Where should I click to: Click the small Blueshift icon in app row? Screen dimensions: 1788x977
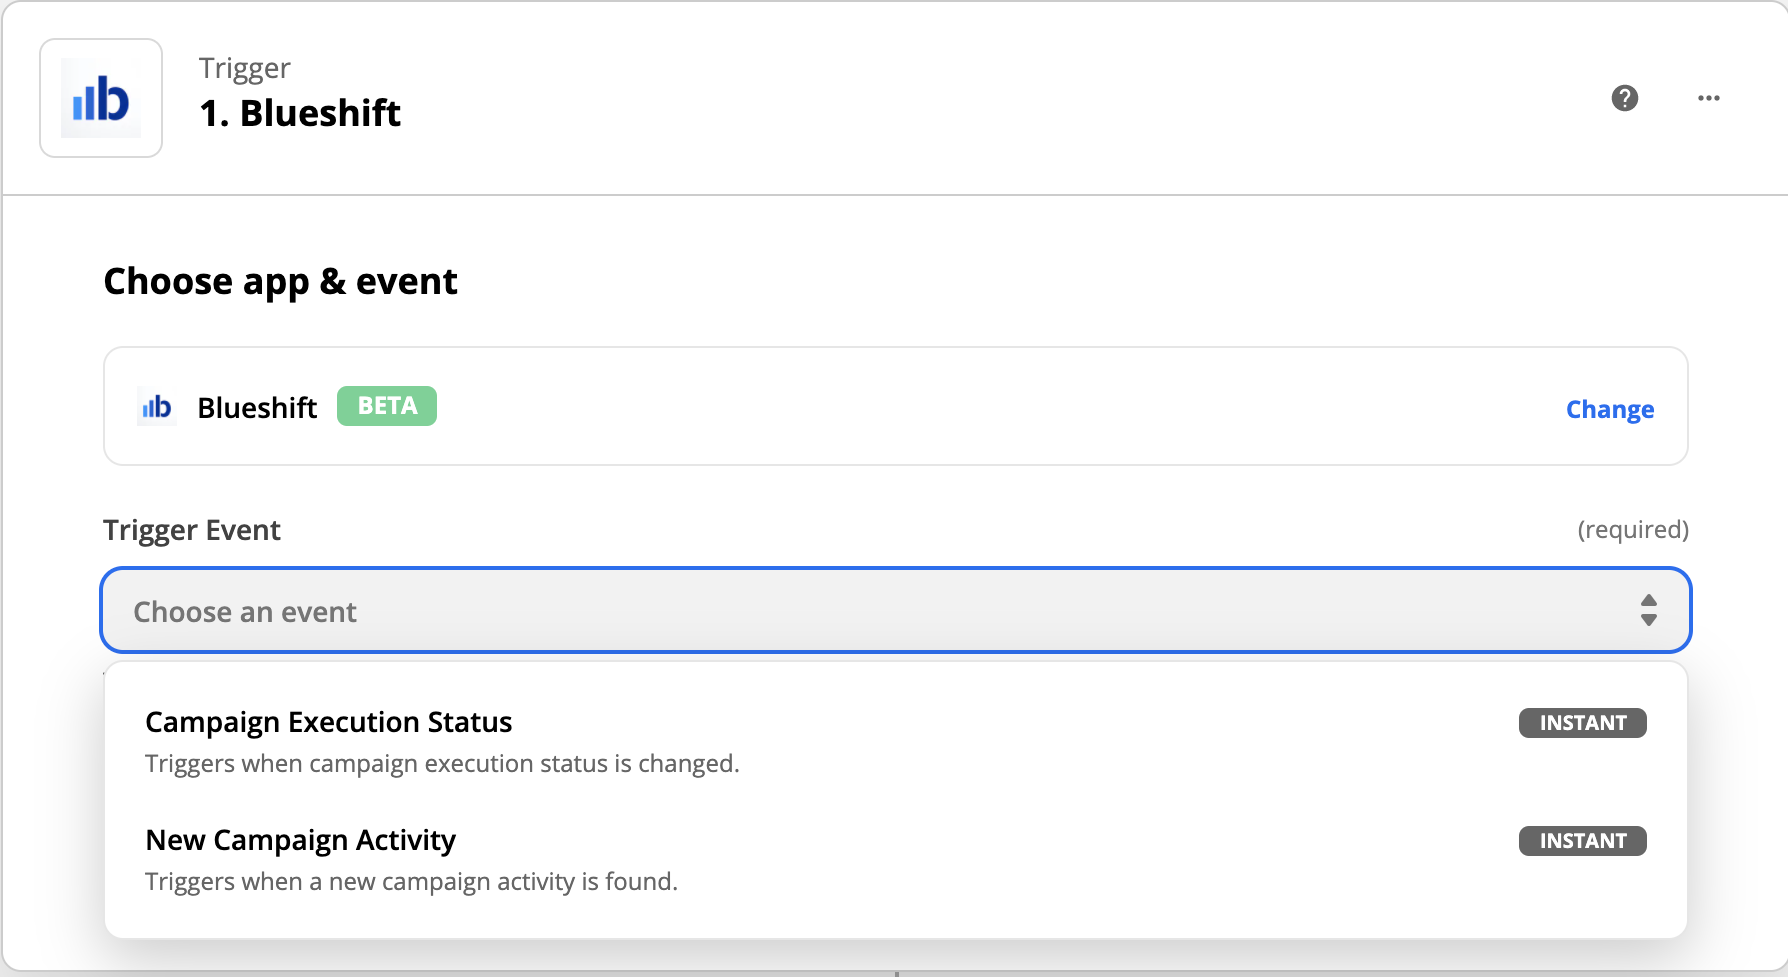click(156, 407)
